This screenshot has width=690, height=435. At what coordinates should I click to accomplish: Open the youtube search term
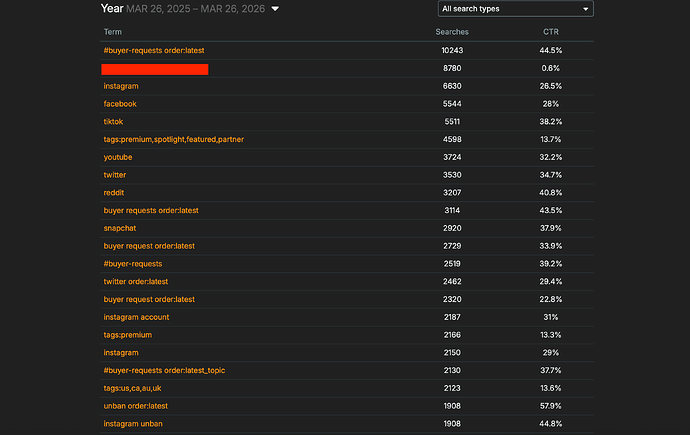coord(117,157)
